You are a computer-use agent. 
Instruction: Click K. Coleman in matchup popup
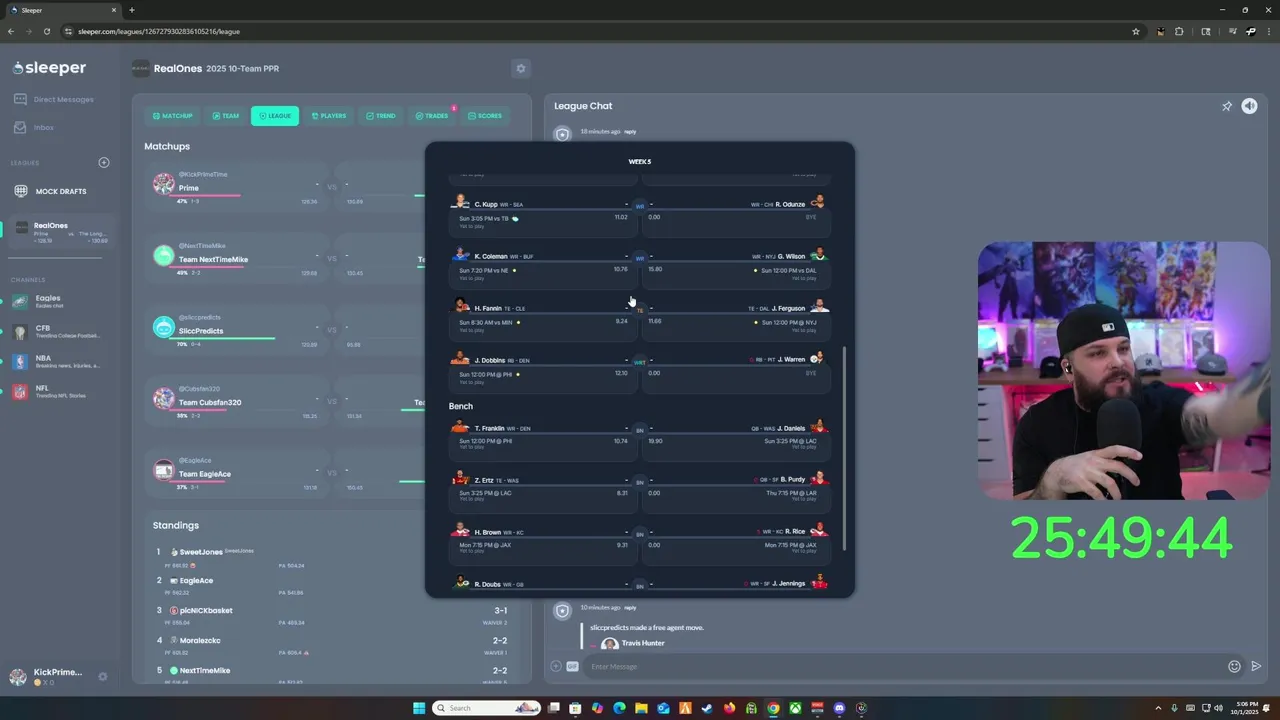[x=491, y=256]
